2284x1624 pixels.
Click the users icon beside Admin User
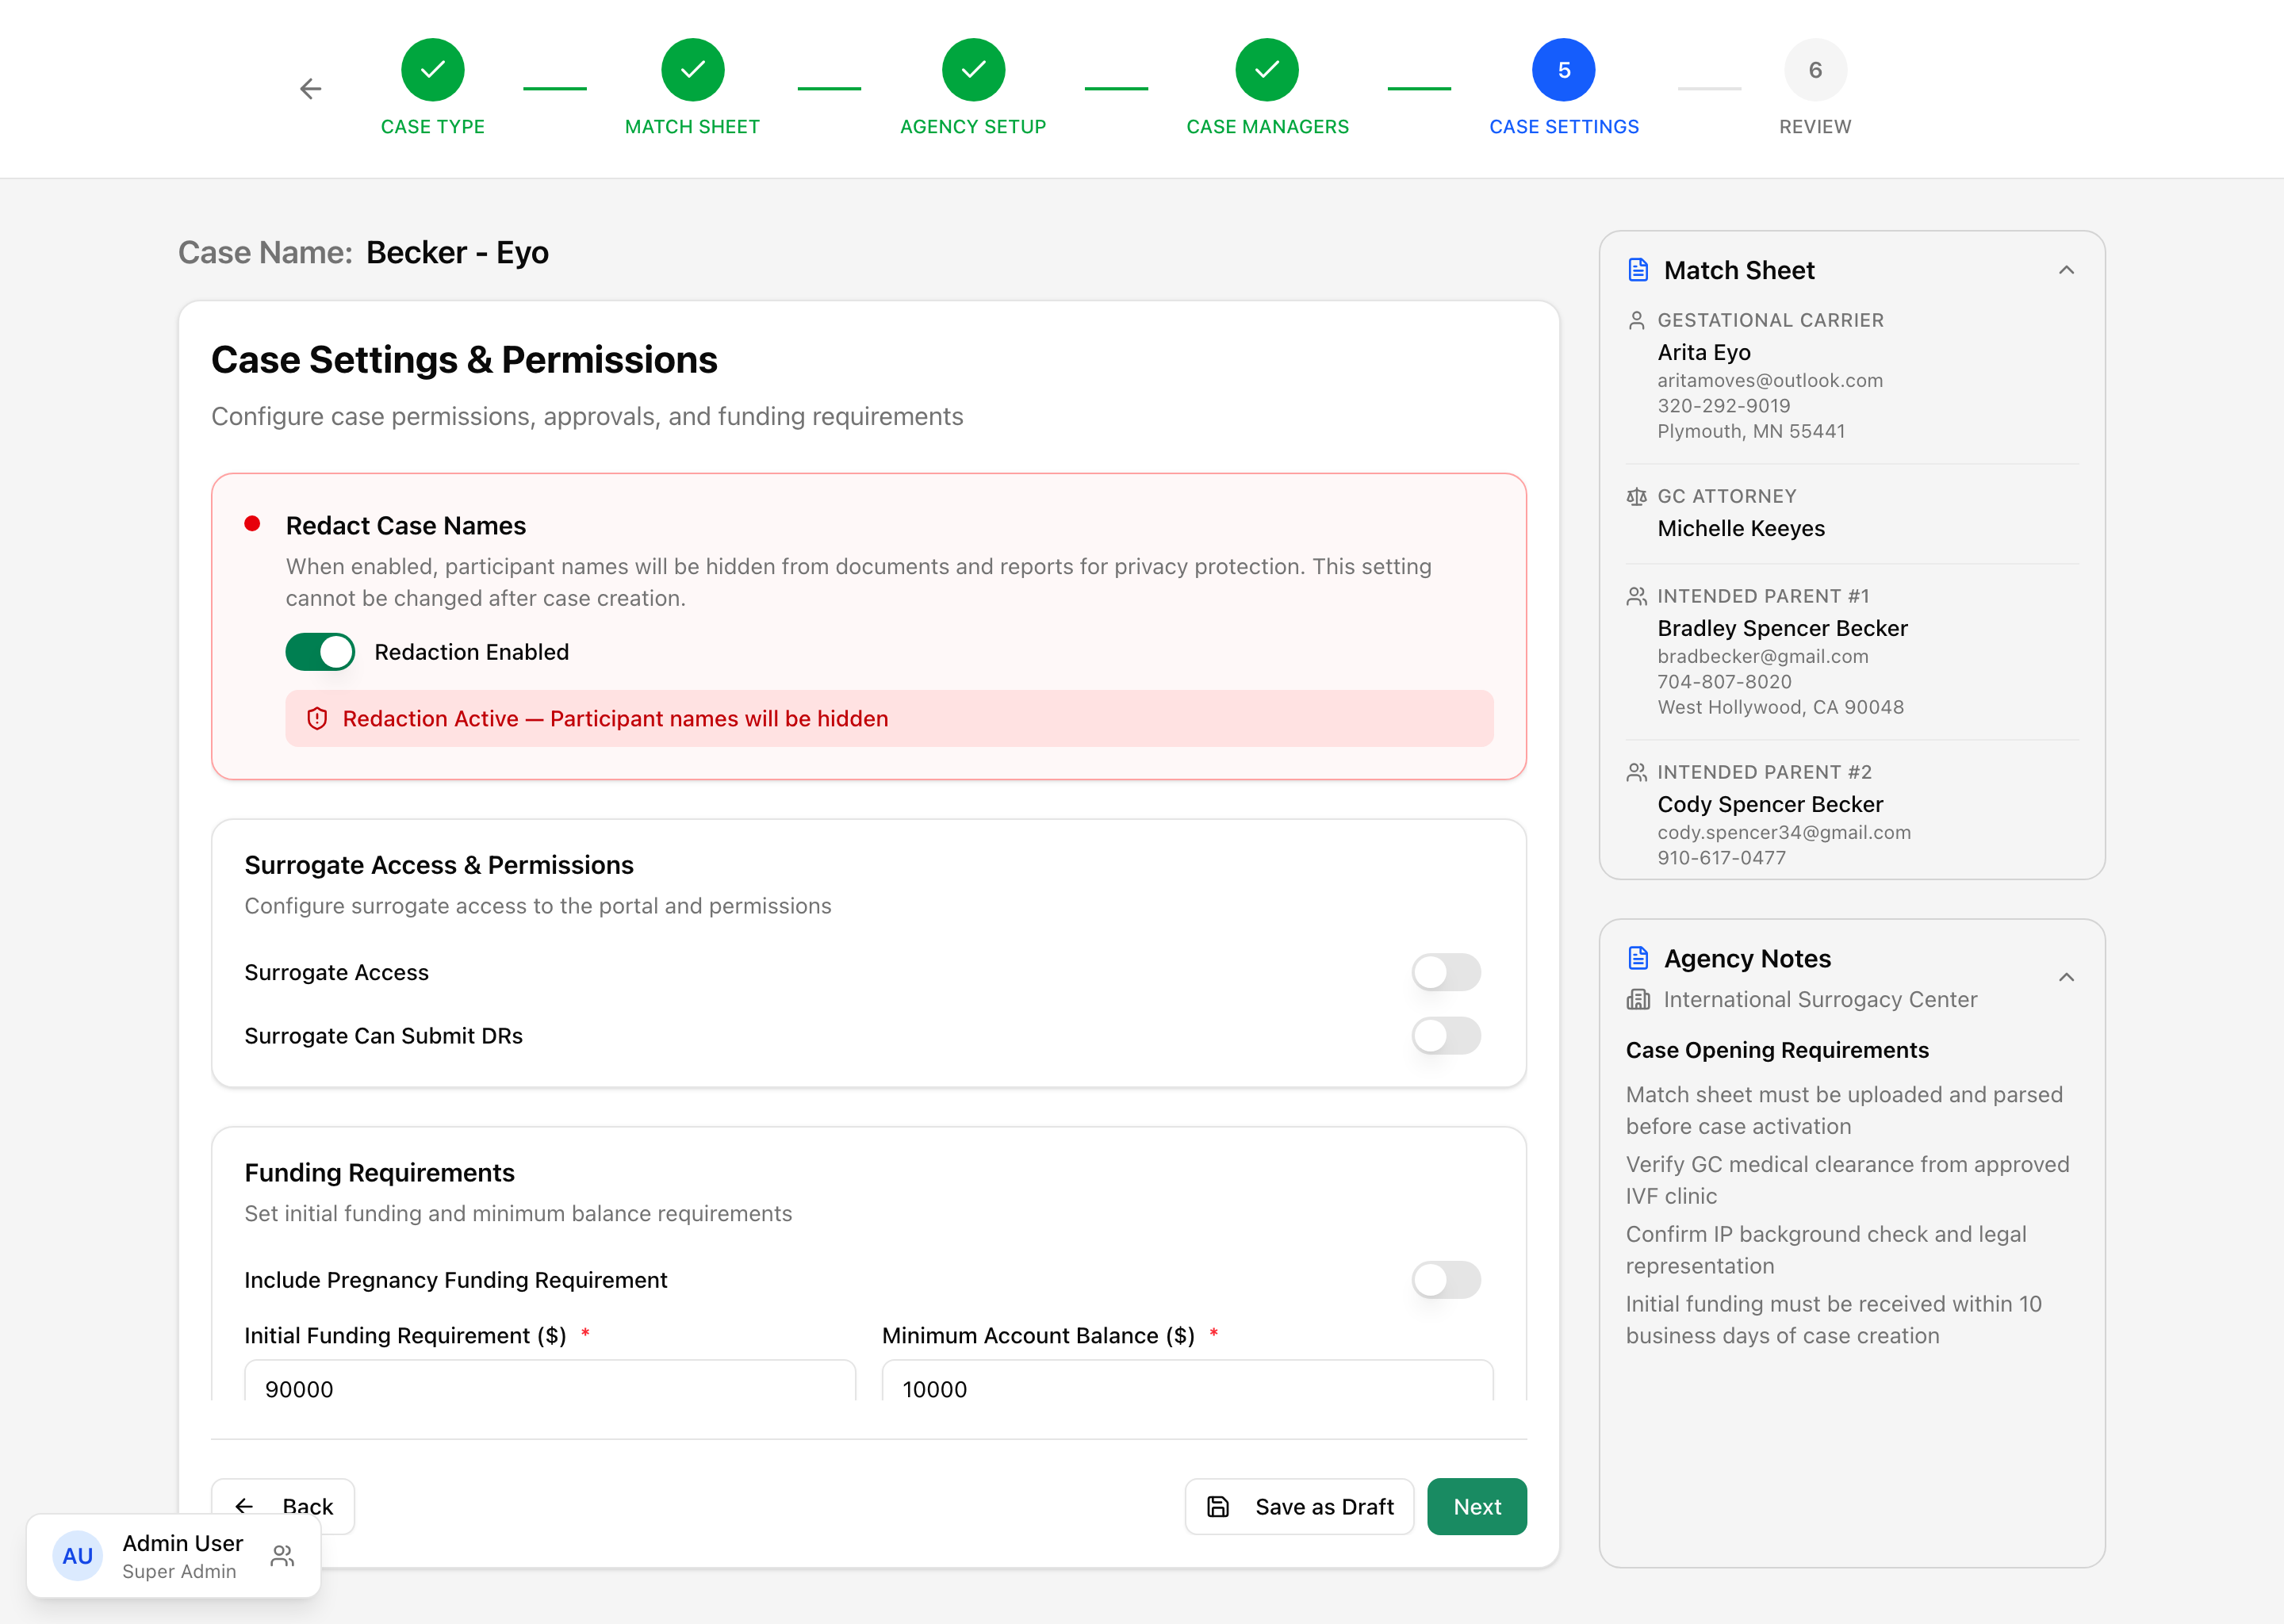[283, 1556]
